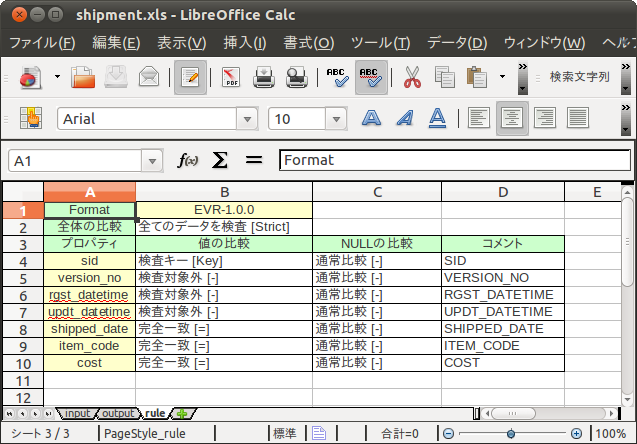
Task: Open the Name Box dropdown arrow
Action: [152, 161]
